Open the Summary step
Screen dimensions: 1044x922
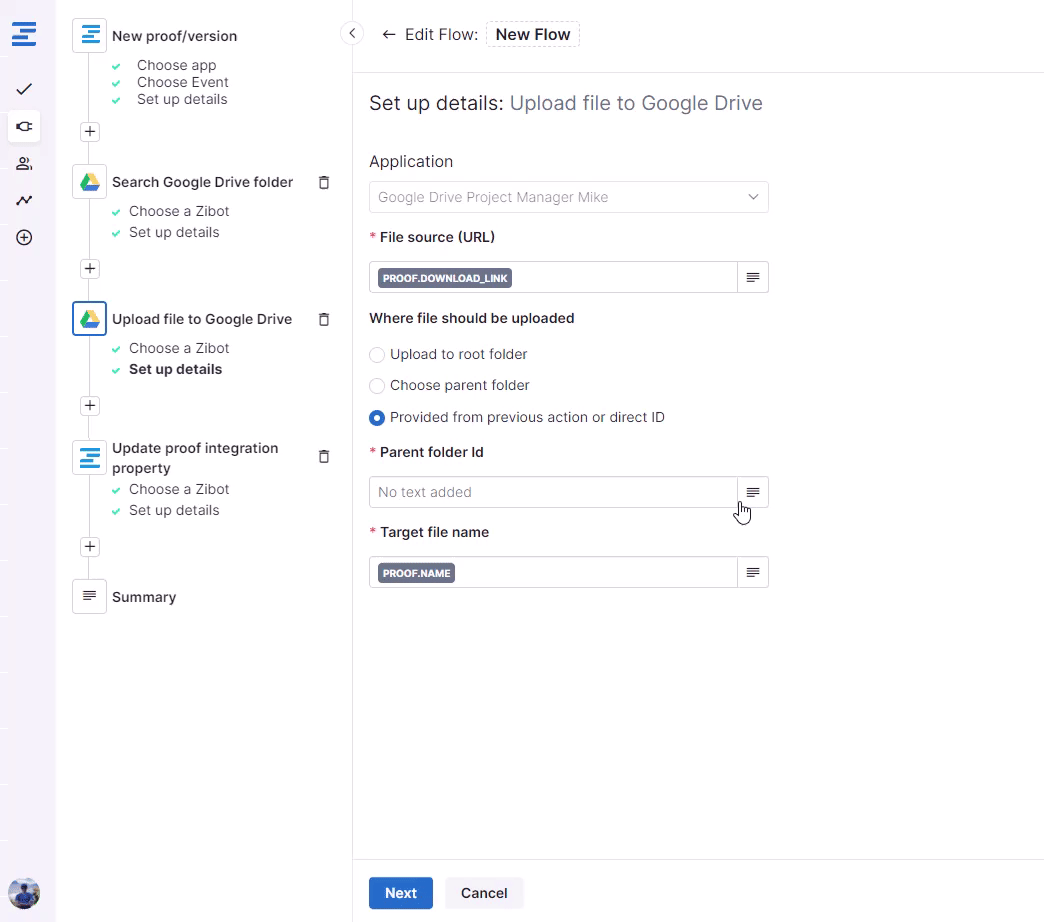[x=143, y=597]
